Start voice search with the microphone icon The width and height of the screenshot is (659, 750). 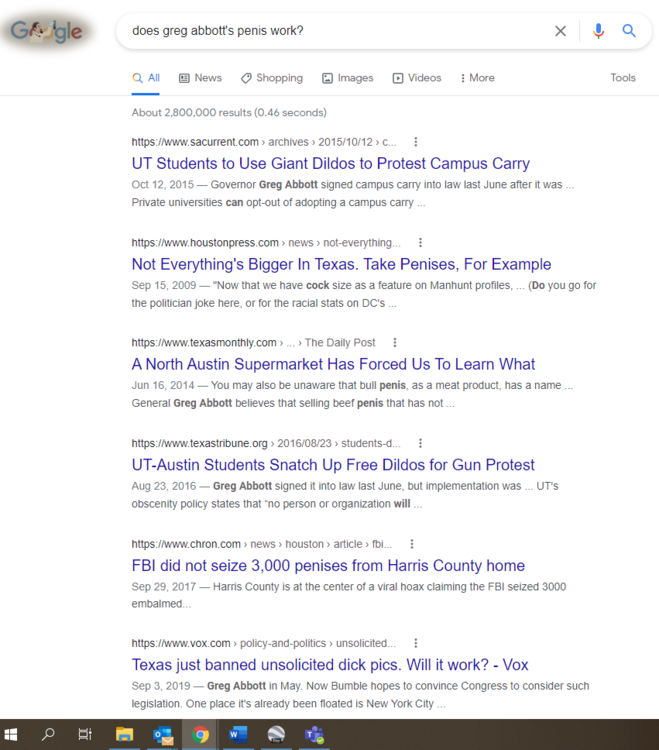598,31
